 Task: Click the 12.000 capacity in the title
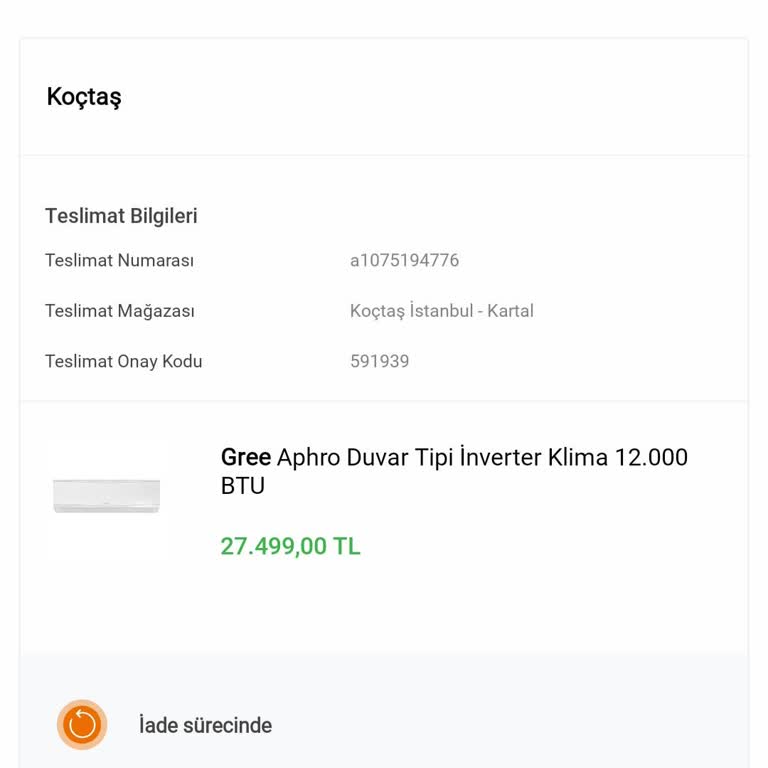coord(651,458)
